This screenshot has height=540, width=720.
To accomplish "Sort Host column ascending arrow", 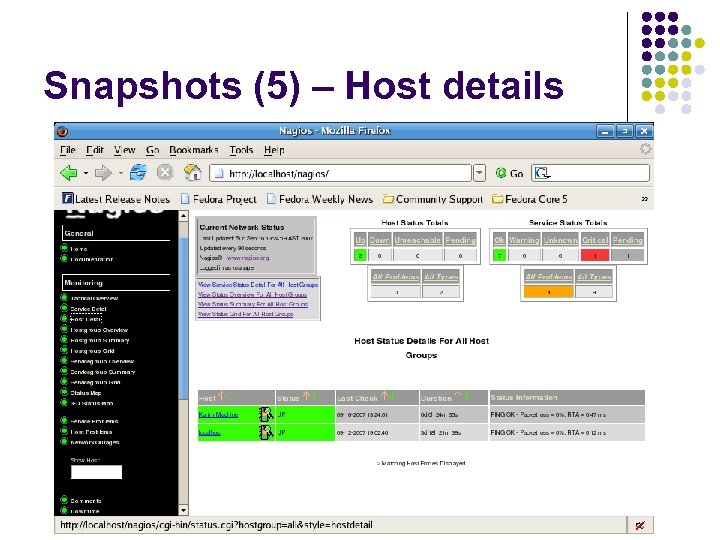I will tap(221, 395).
